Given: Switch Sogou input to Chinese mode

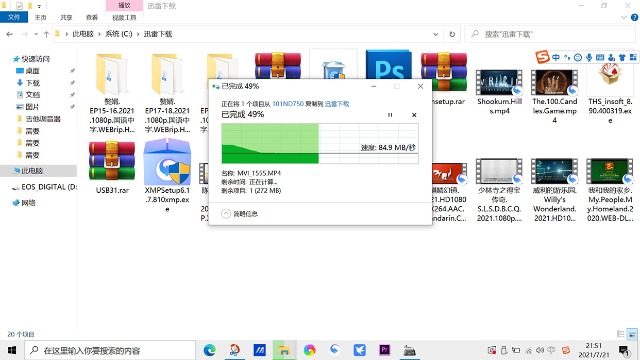Looking at the screenshot, I should (556, 58).
